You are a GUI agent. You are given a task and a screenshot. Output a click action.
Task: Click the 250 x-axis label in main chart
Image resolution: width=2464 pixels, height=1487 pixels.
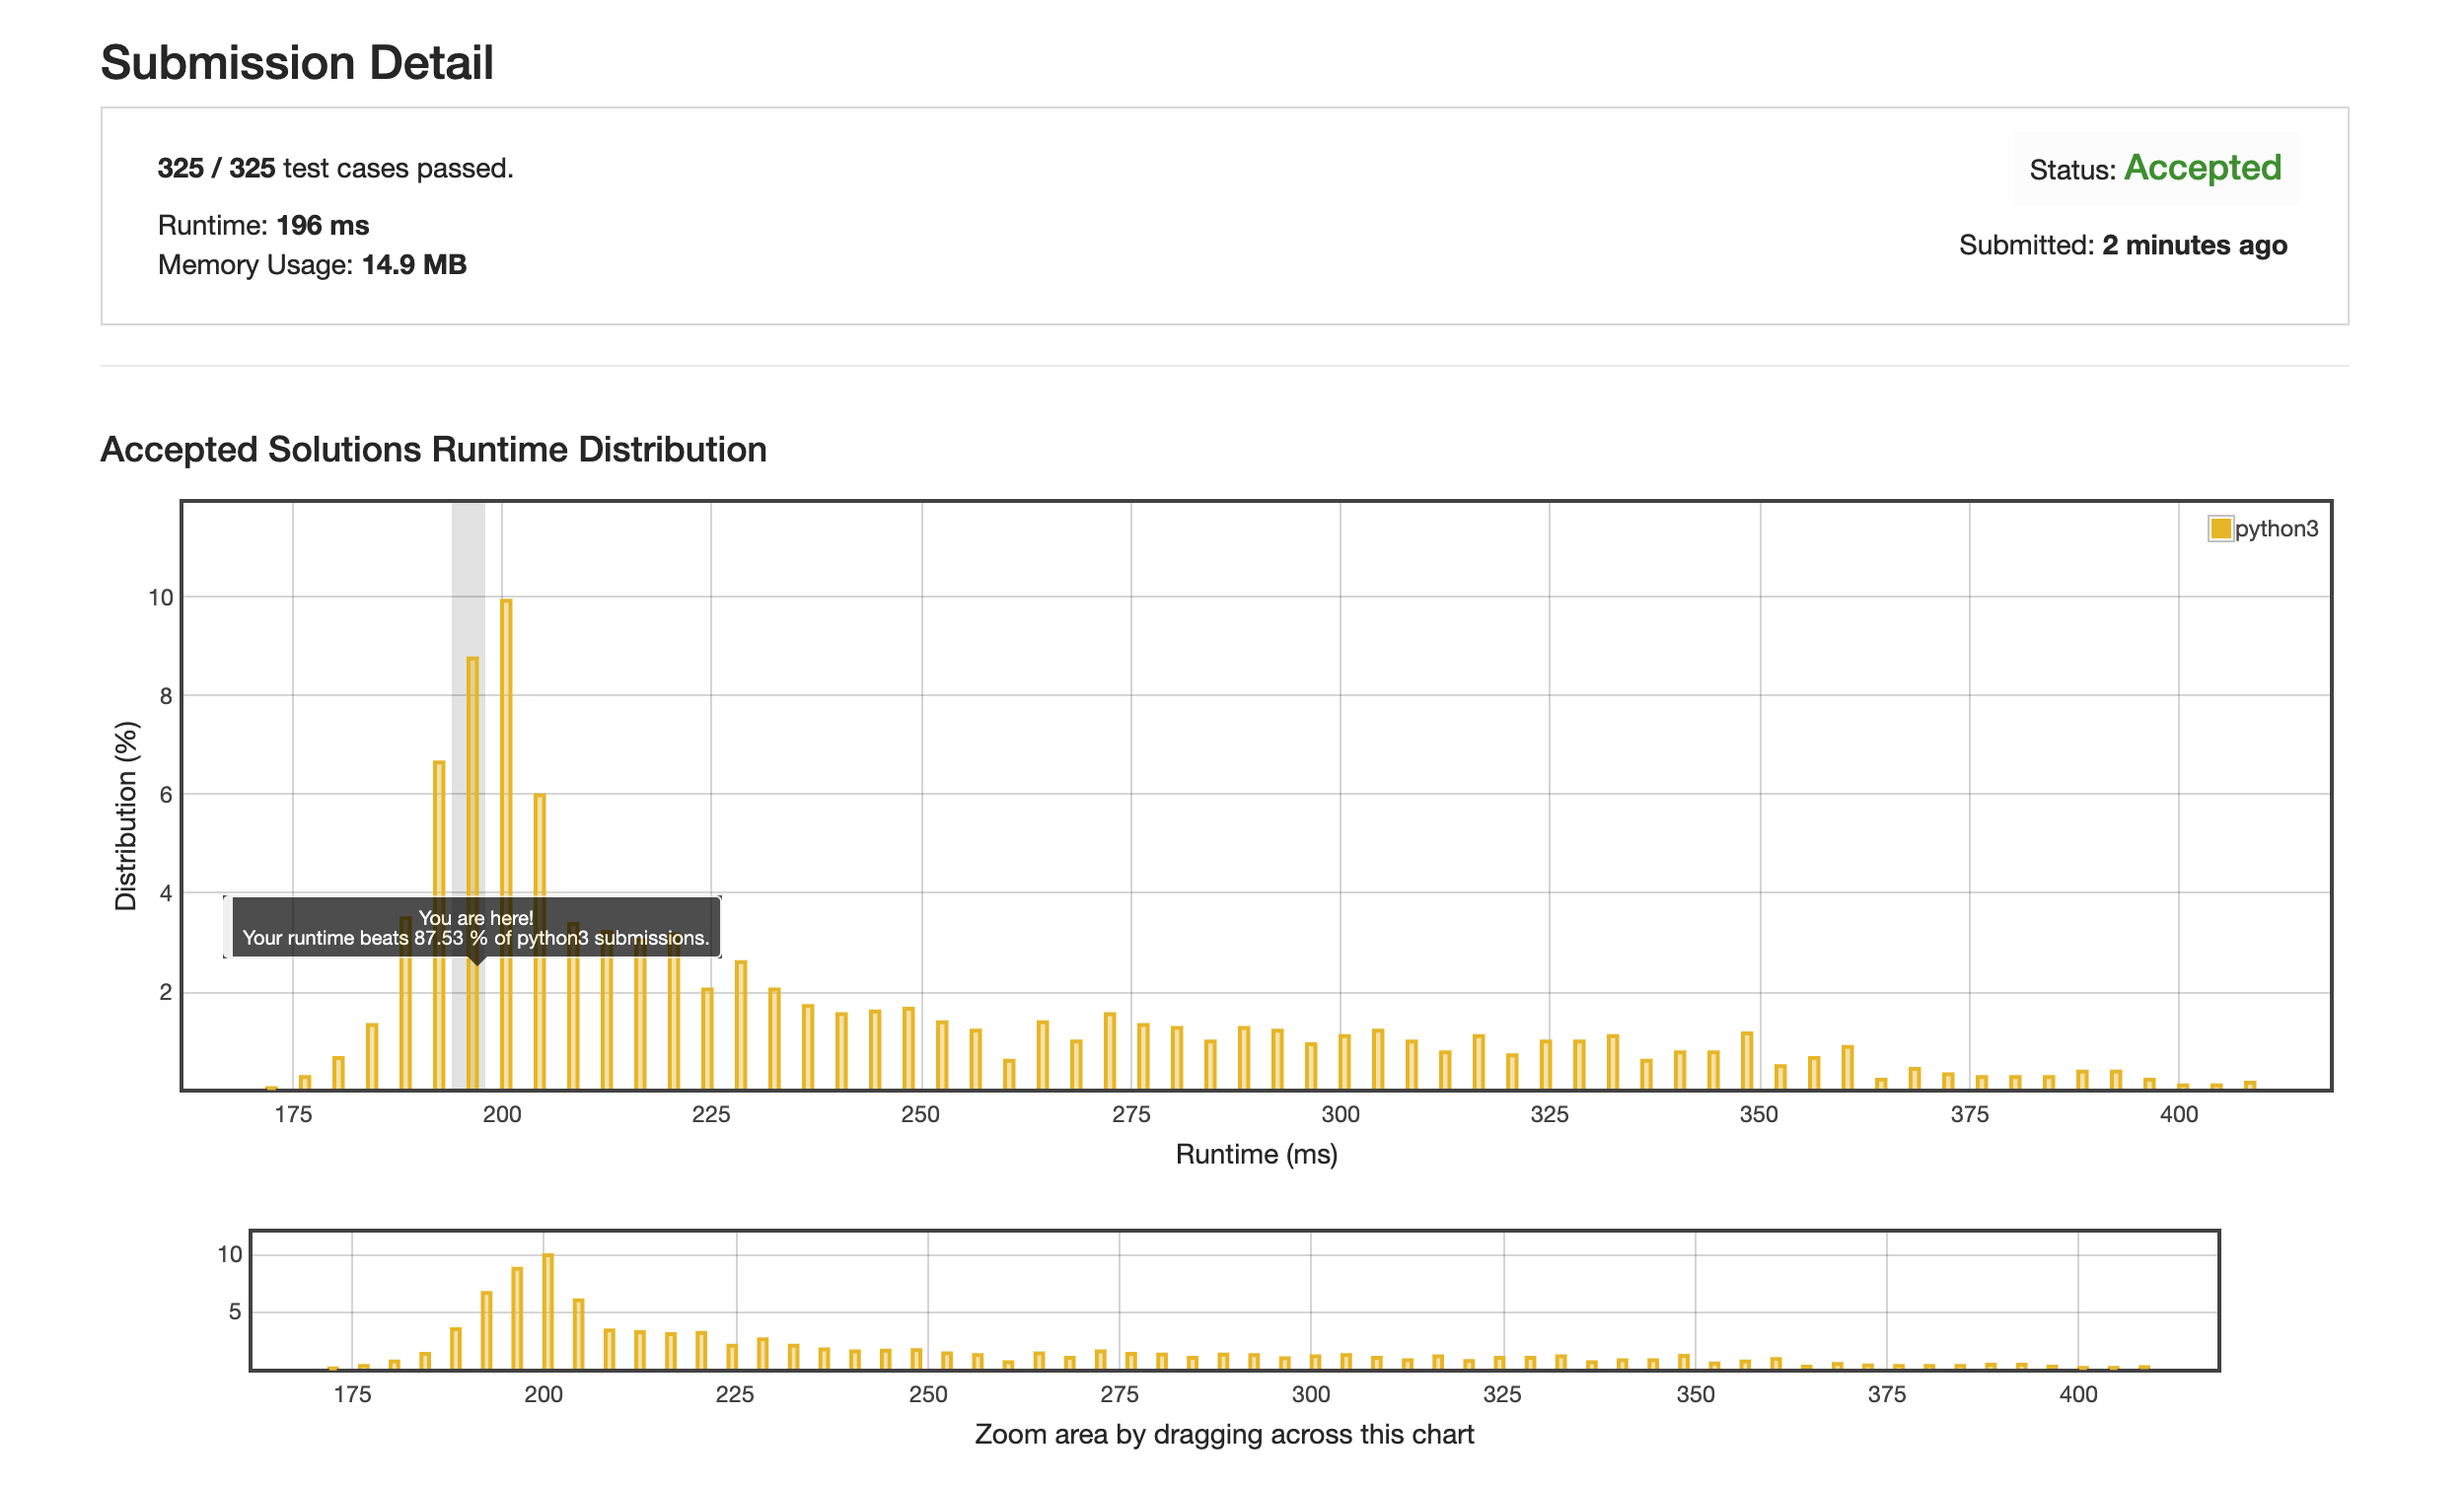tap(920, 1115)
